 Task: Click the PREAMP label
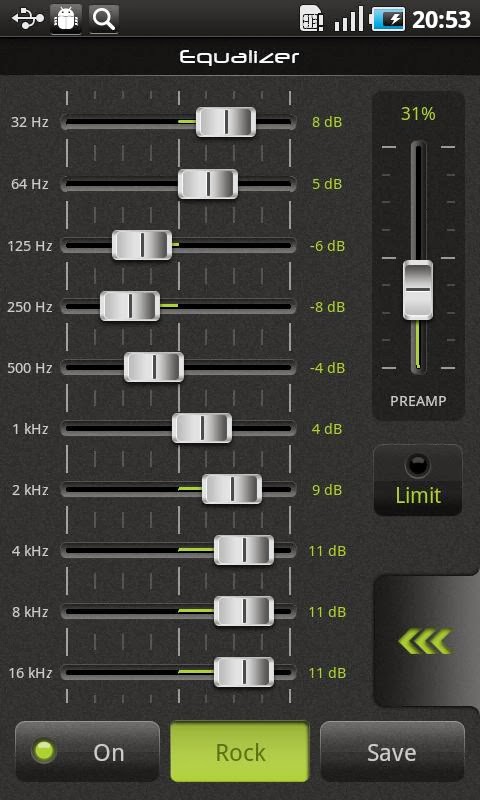coord(418,401)
